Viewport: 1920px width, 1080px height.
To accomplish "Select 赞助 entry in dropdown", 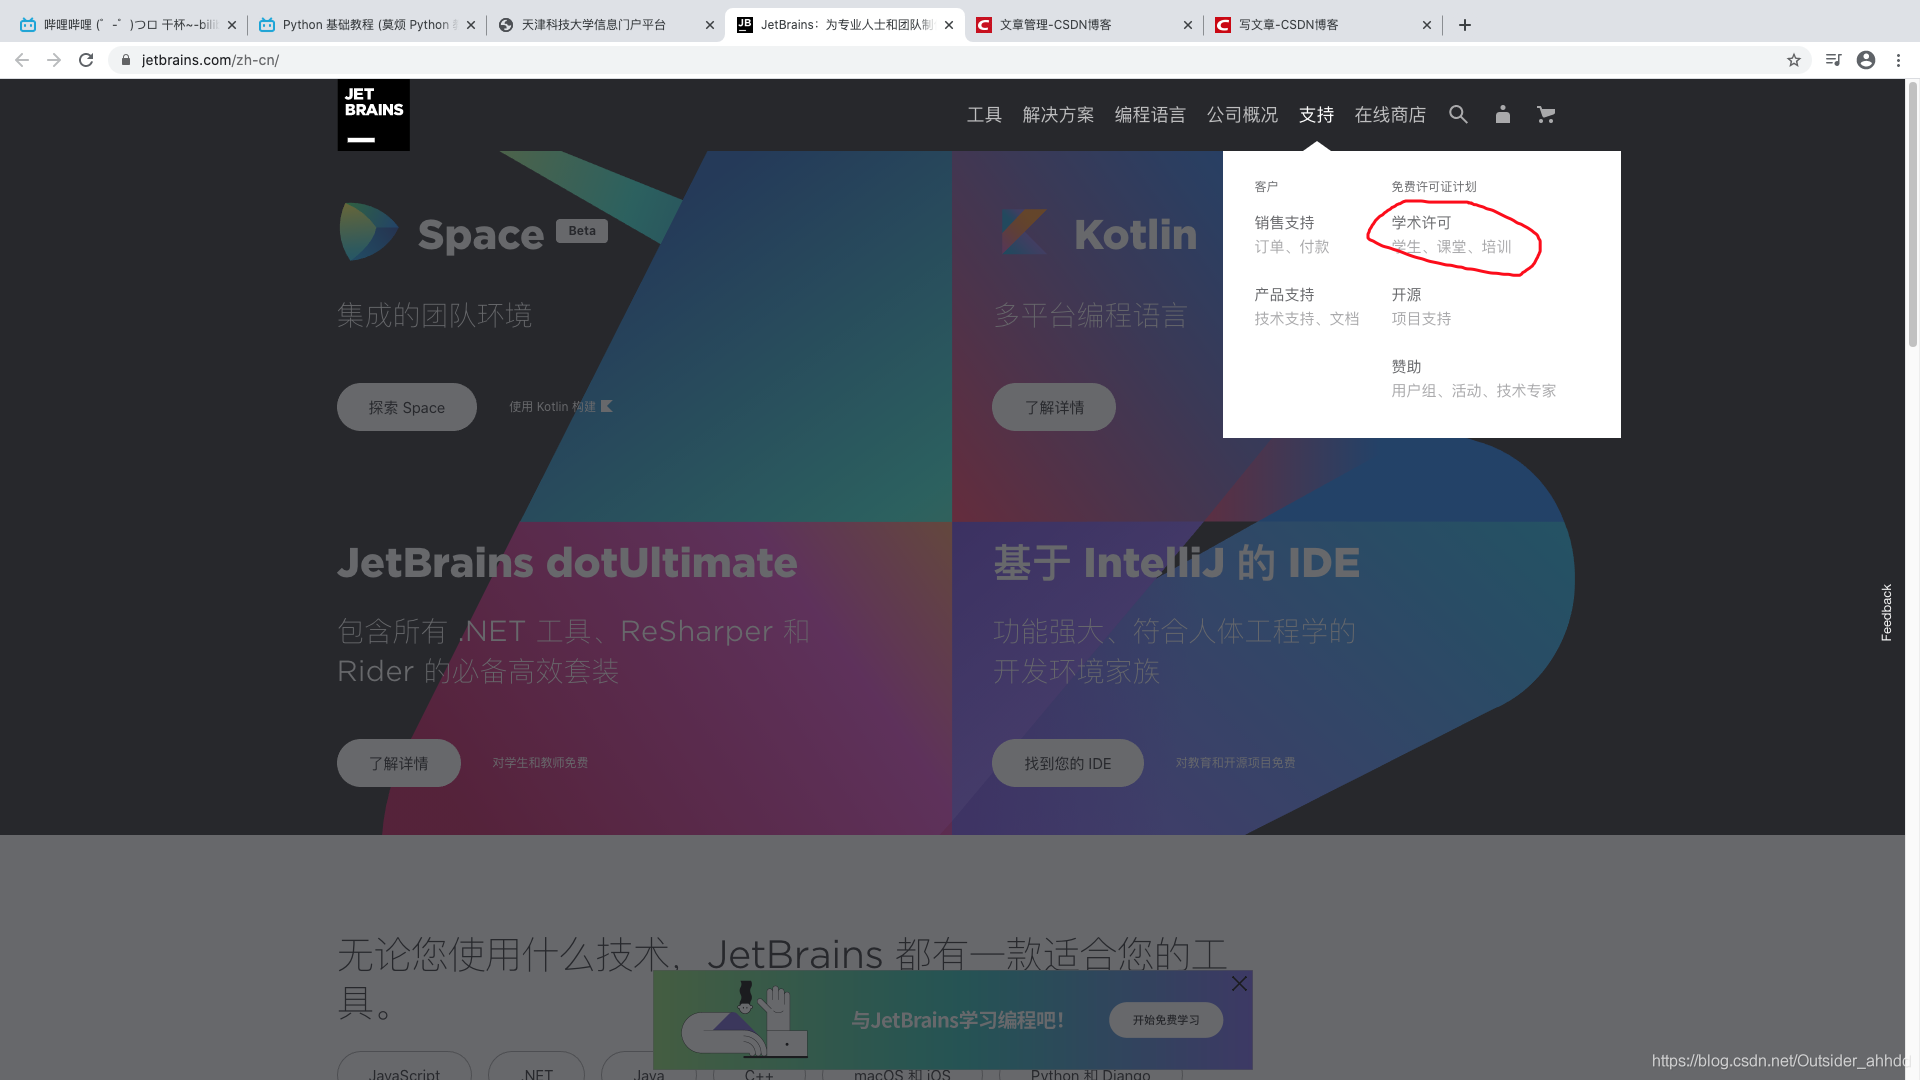I will [x=1473, y=378].
